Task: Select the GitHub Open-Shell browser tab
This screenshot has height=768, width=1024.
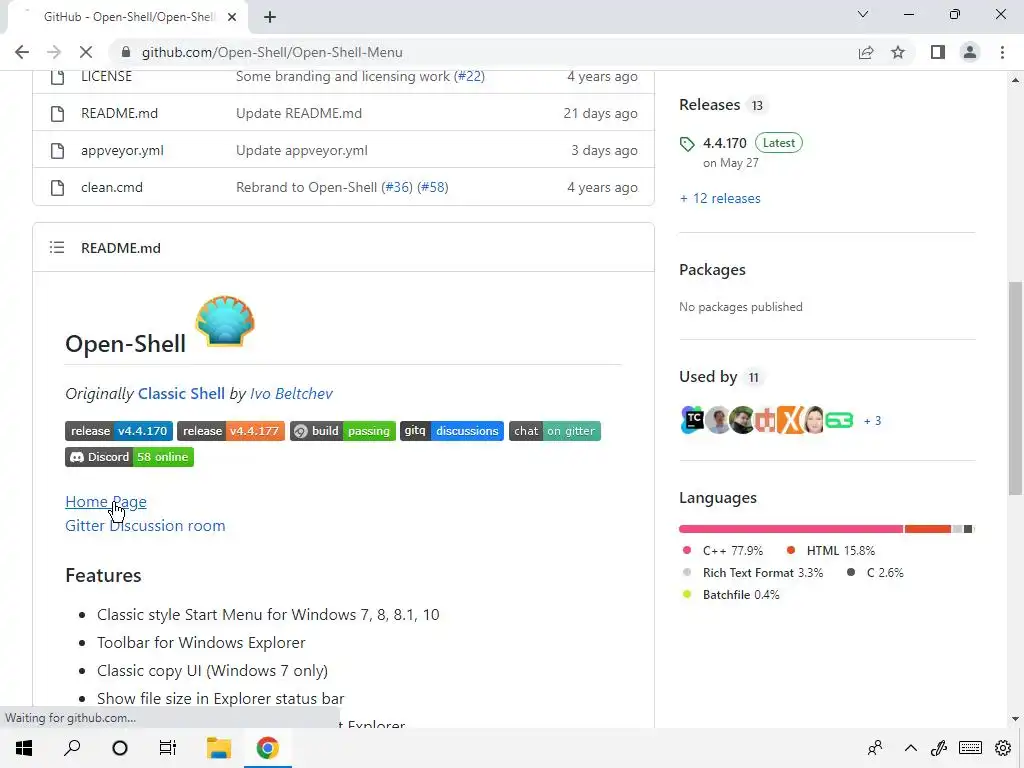Action: 128,17
